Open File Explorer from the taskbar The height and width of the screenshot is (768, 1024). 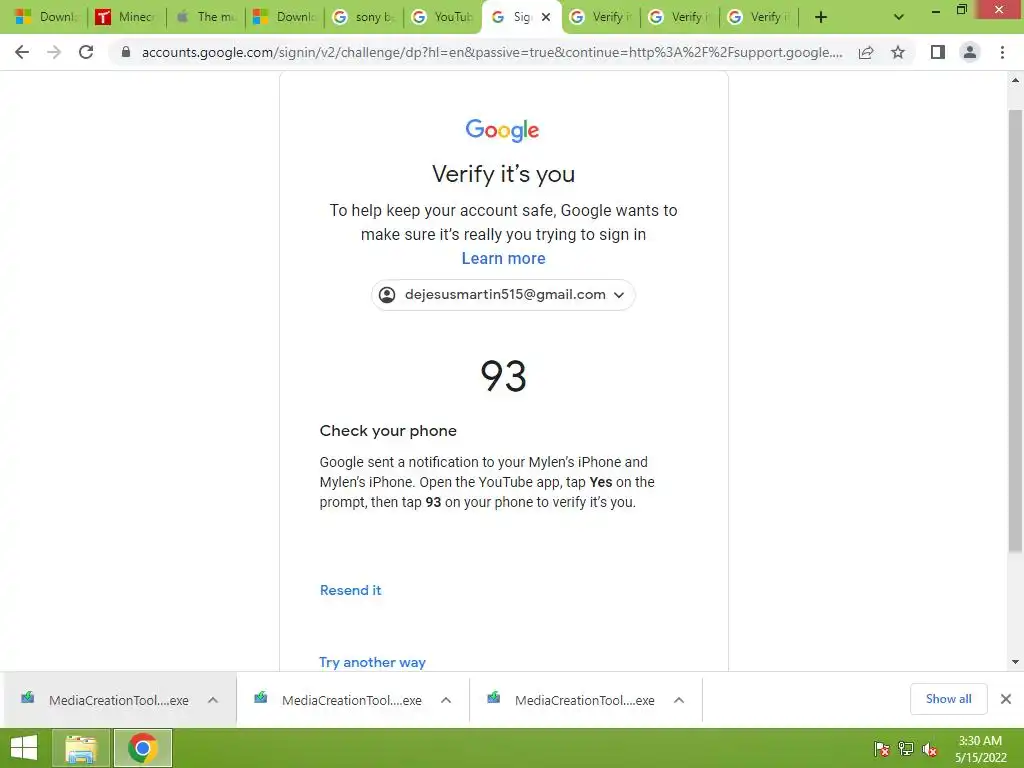81,748
